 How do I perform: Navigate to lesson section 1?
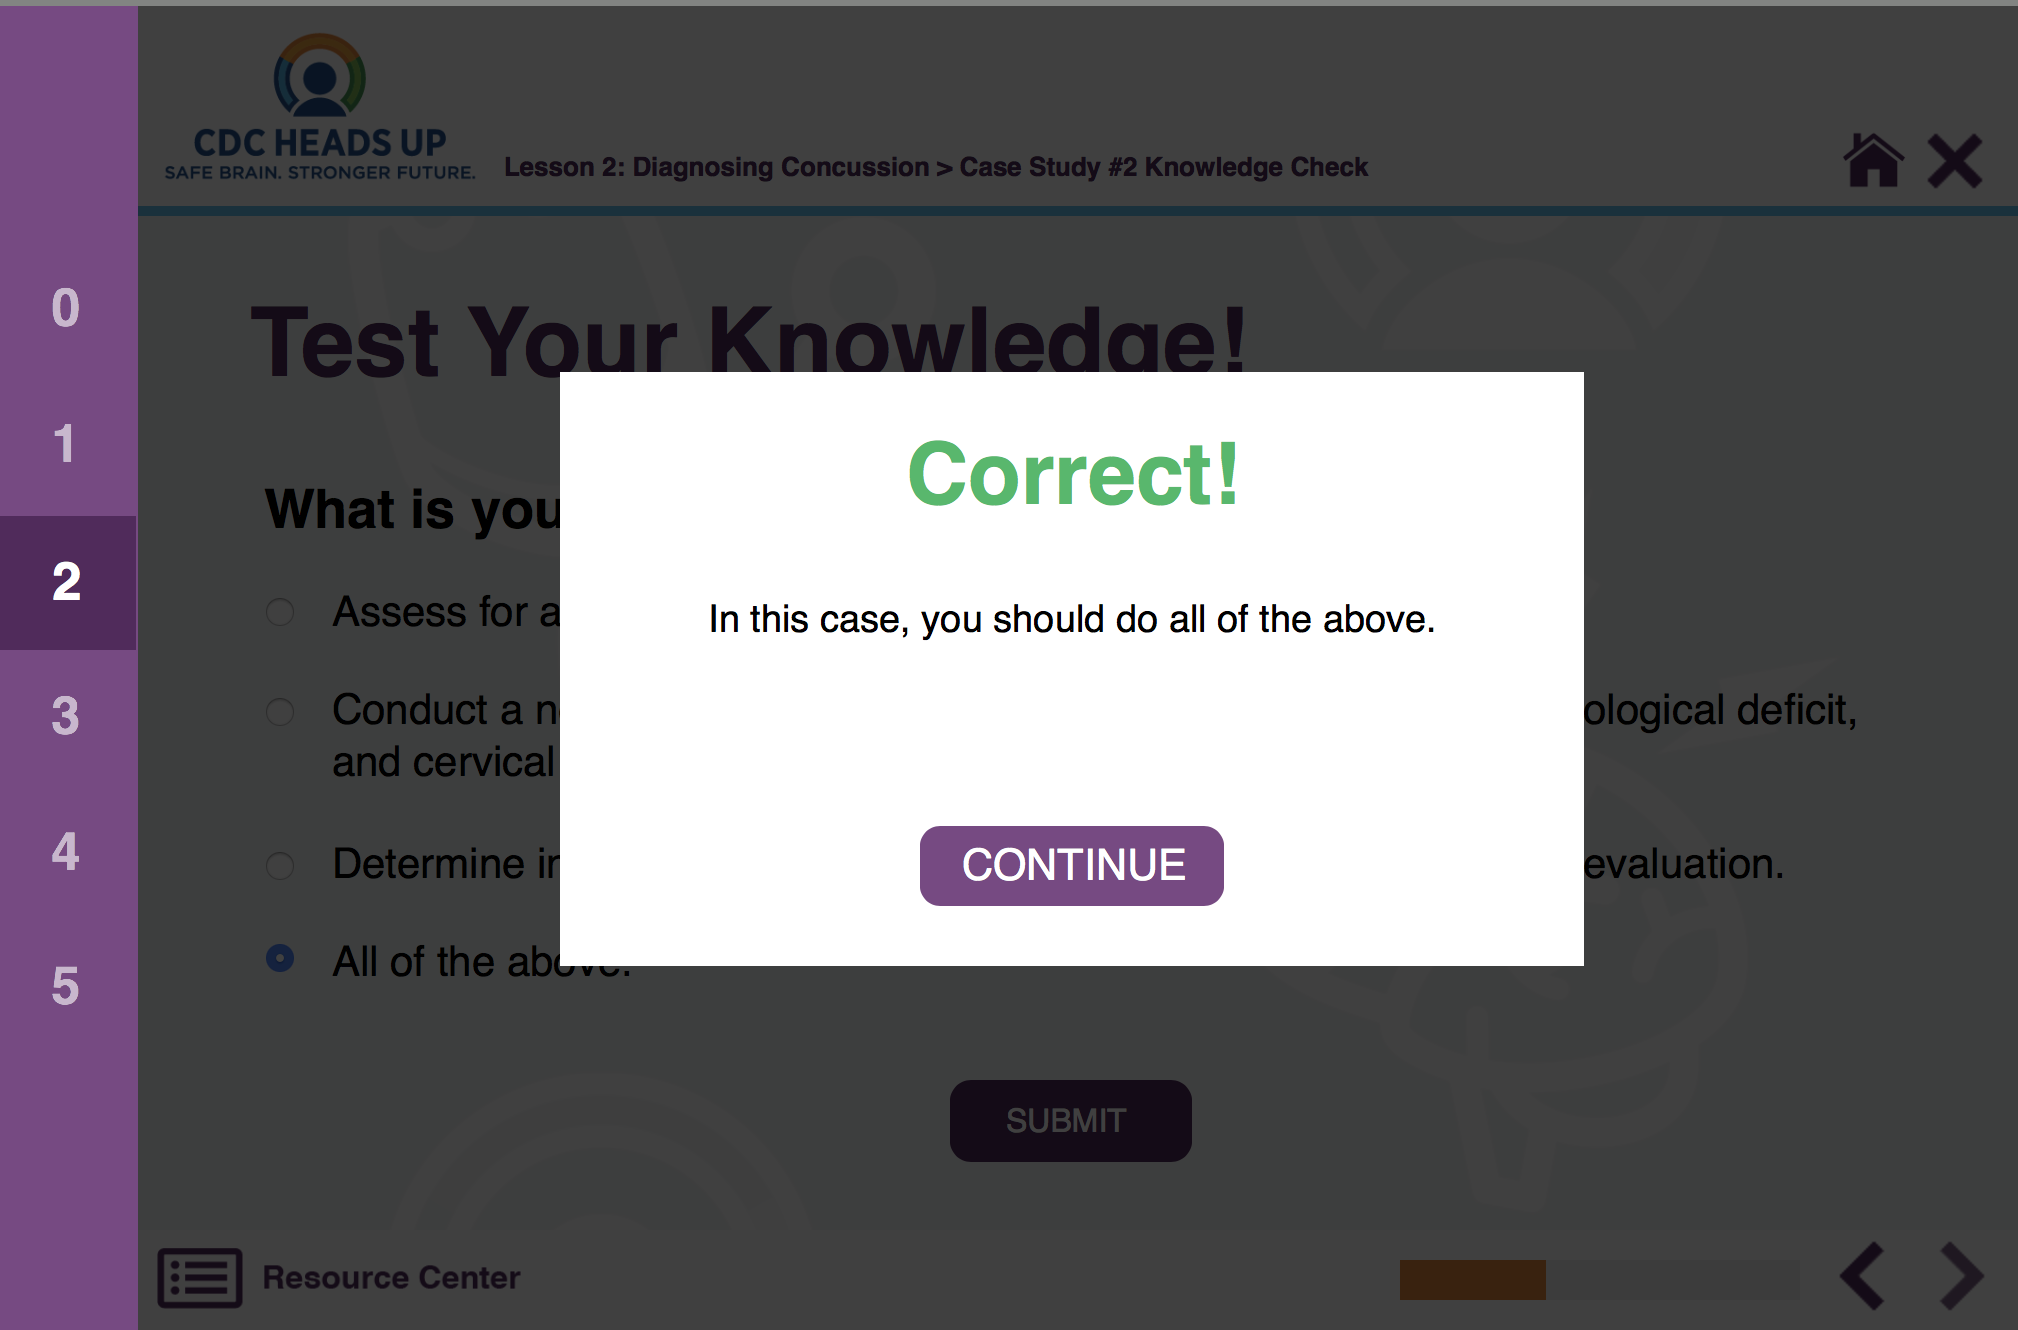pyautogui.click(x=67, y=444)
